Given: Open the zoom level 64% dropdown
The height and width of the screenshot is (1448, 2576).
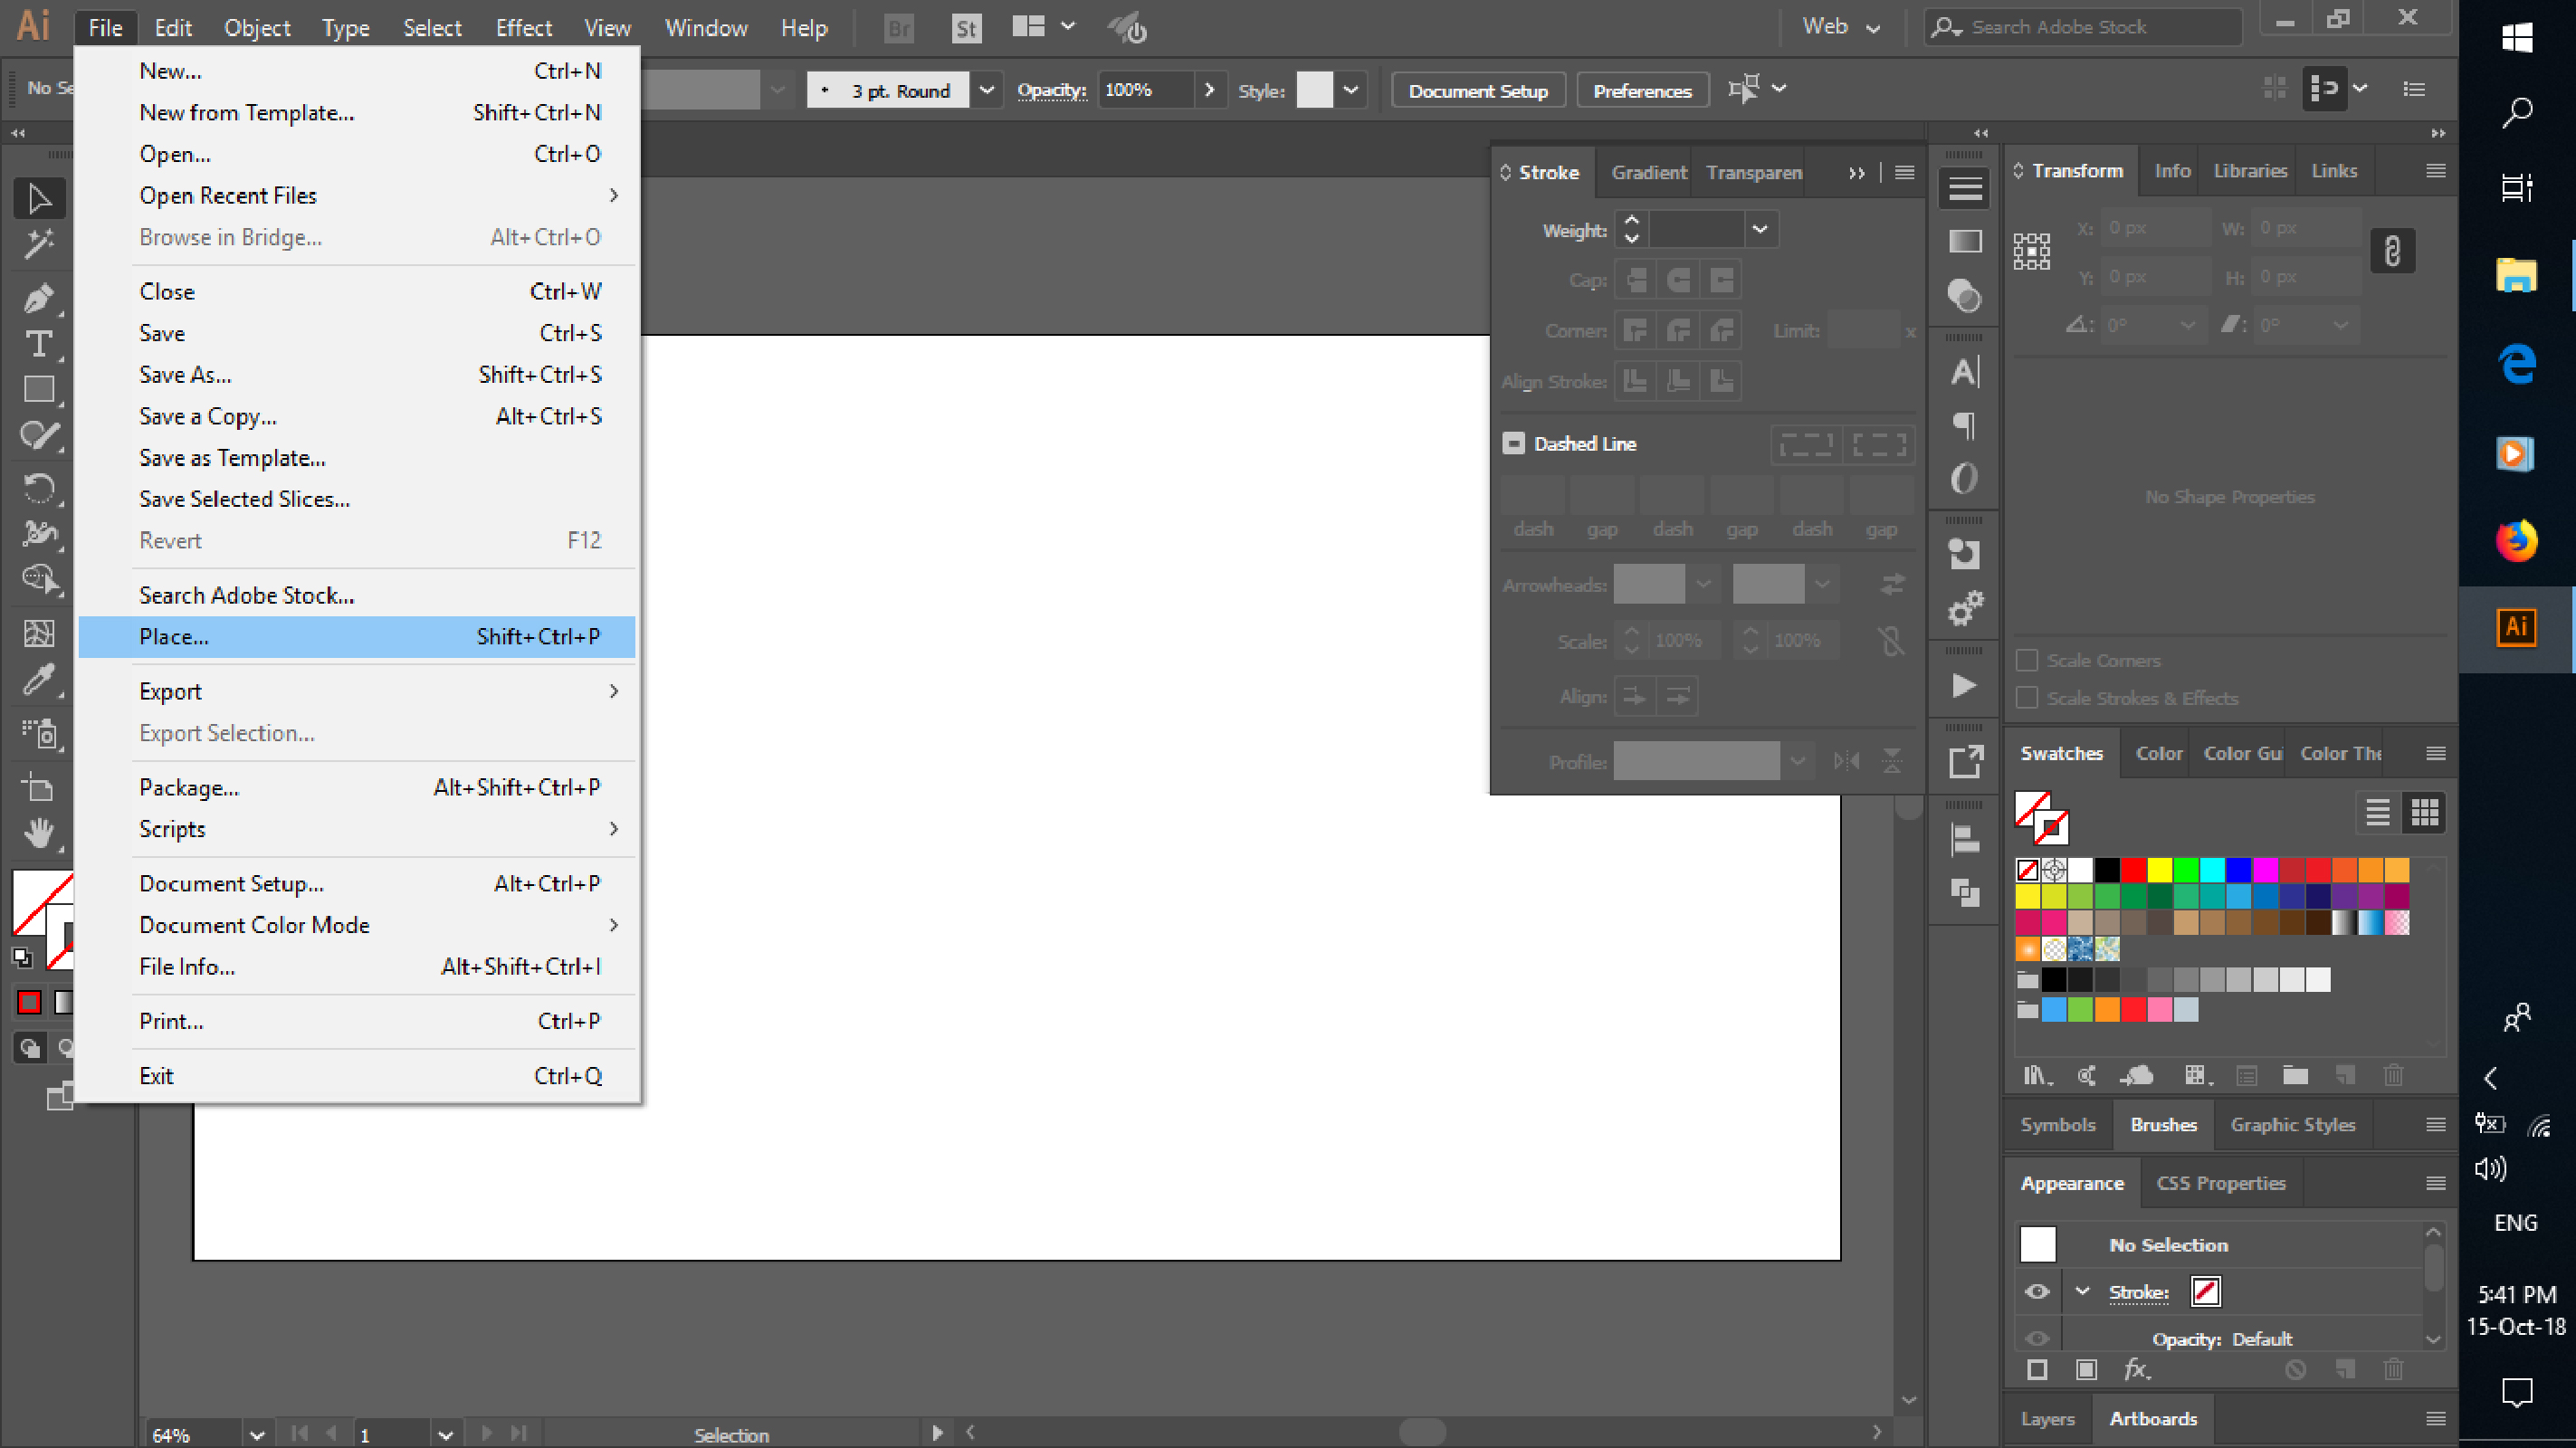Looking at the screenshot, I should coord(256,1435).
